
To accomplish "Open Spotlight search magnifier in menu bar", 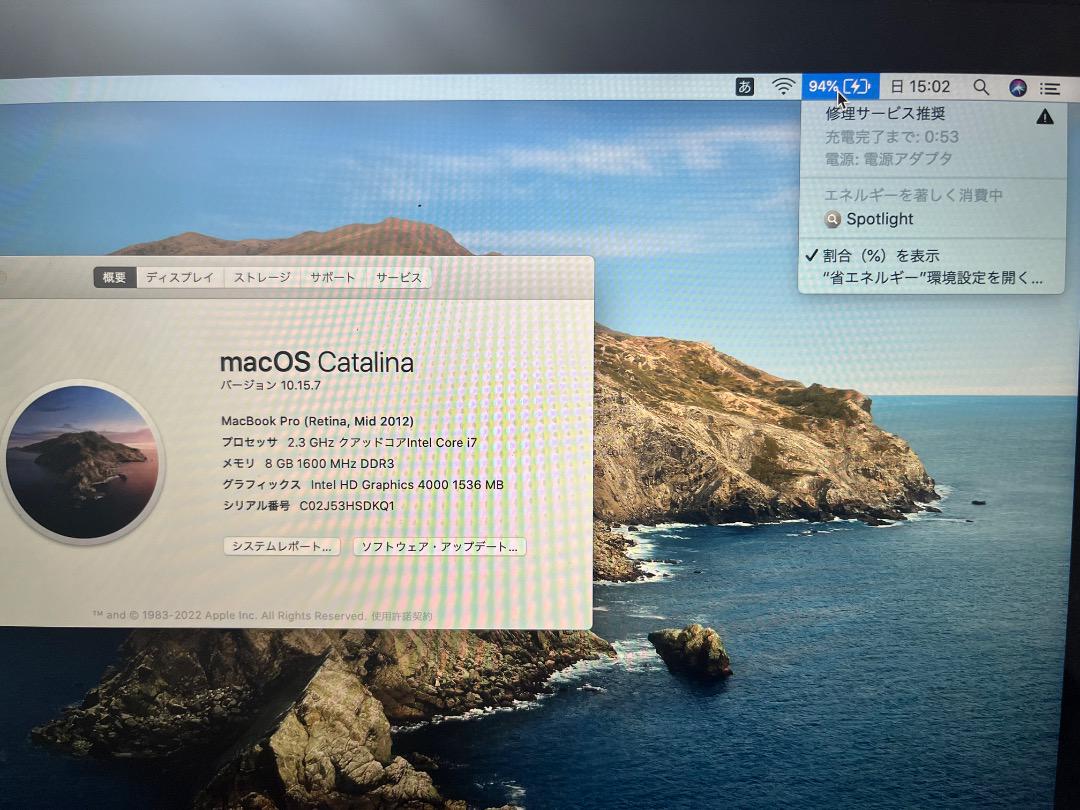I will pyautogui.click(x=981, y=87).
